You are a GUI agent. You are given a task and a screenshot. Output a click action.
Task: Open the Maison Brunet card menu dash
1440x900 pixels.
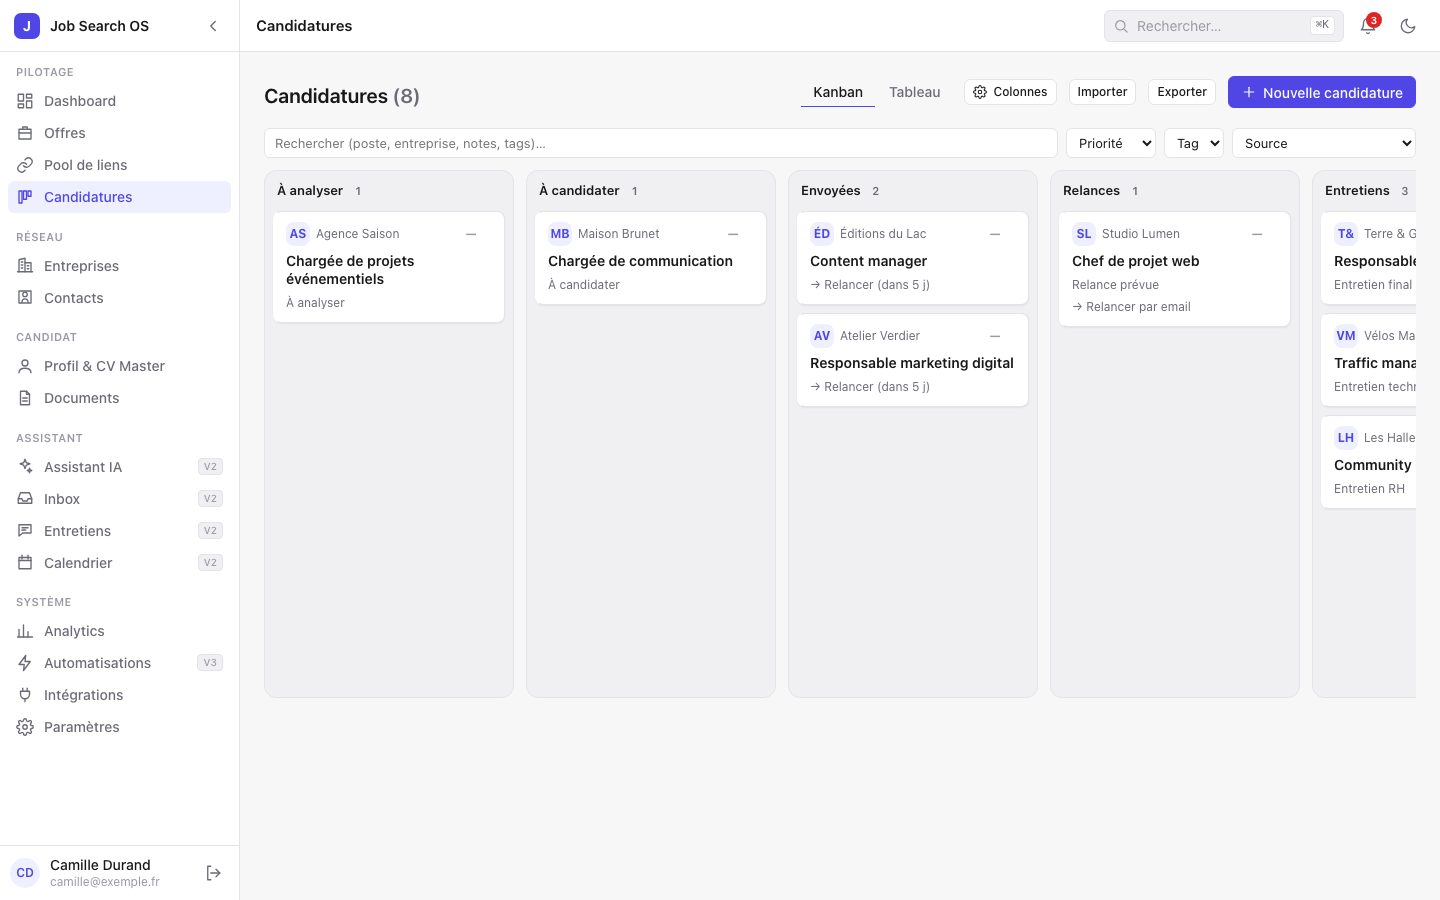pyautogui.click(x=733, y=234)
